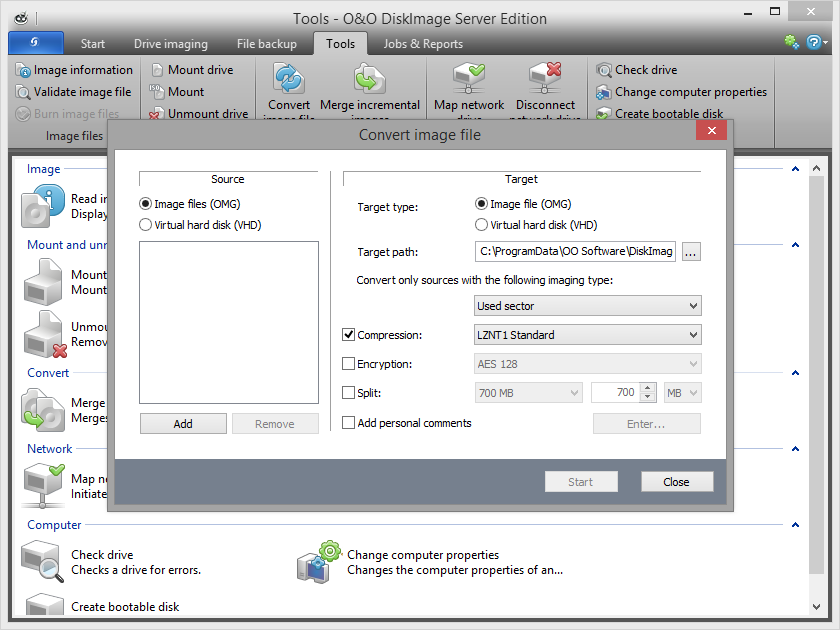The image size is (840, 630).
Task: Open the MB unit dropdown
Action: pos(682,393)
